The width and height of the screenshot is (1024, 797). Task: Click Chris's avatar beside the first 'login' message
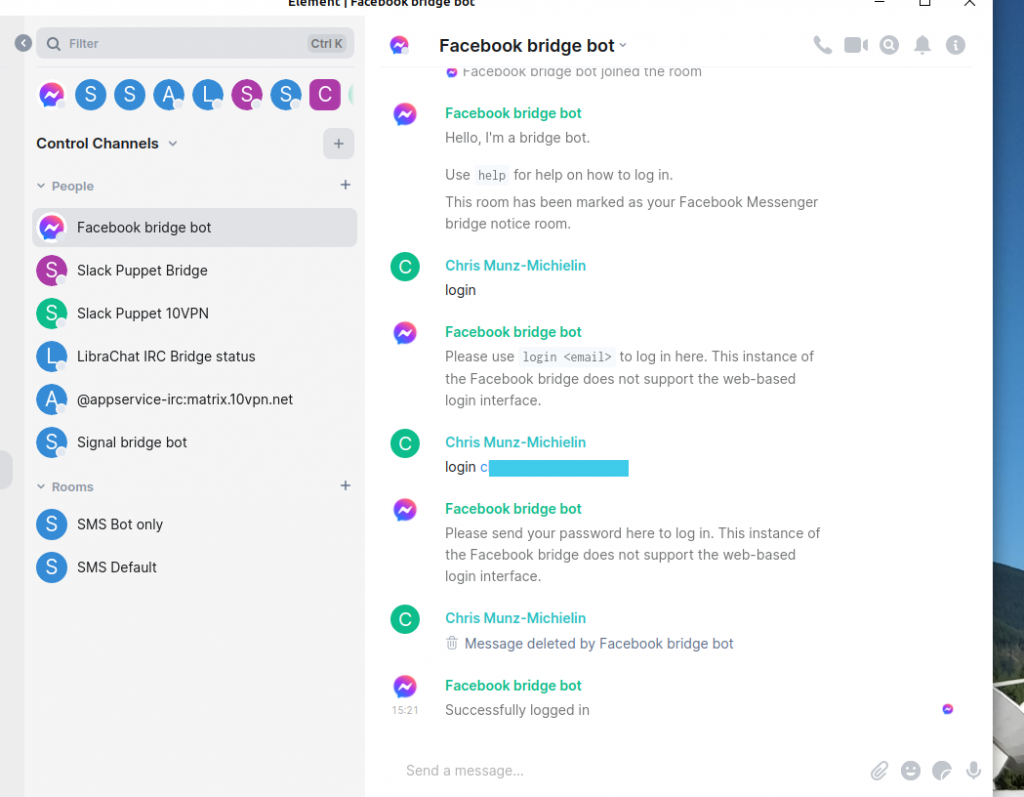click(405, 267)
